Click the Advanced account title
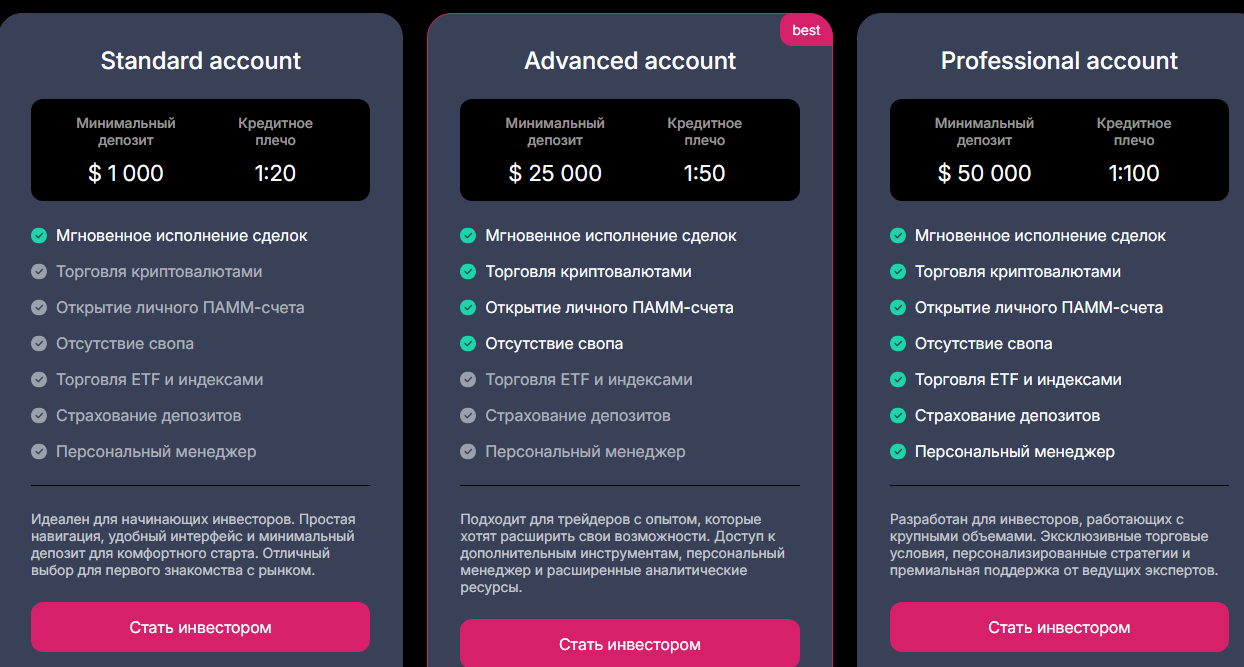 [630, 61]
